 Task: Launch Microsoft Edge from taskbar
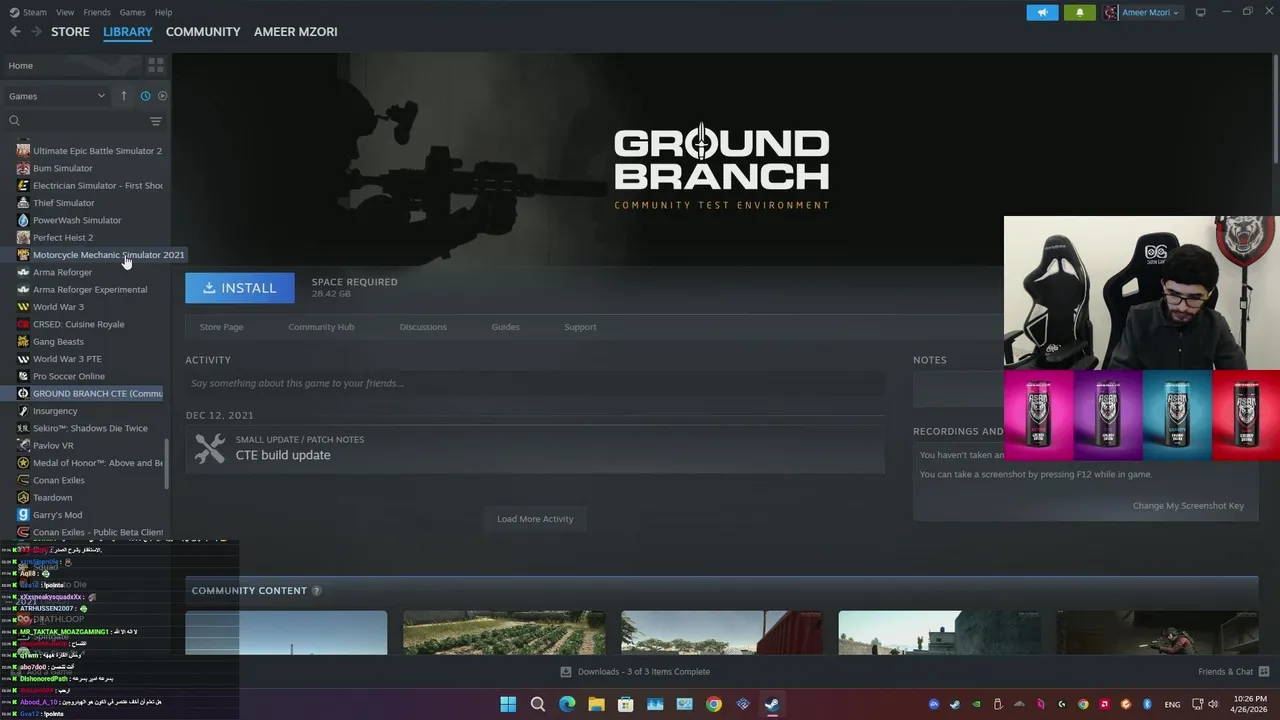click(x=567, y=704)
